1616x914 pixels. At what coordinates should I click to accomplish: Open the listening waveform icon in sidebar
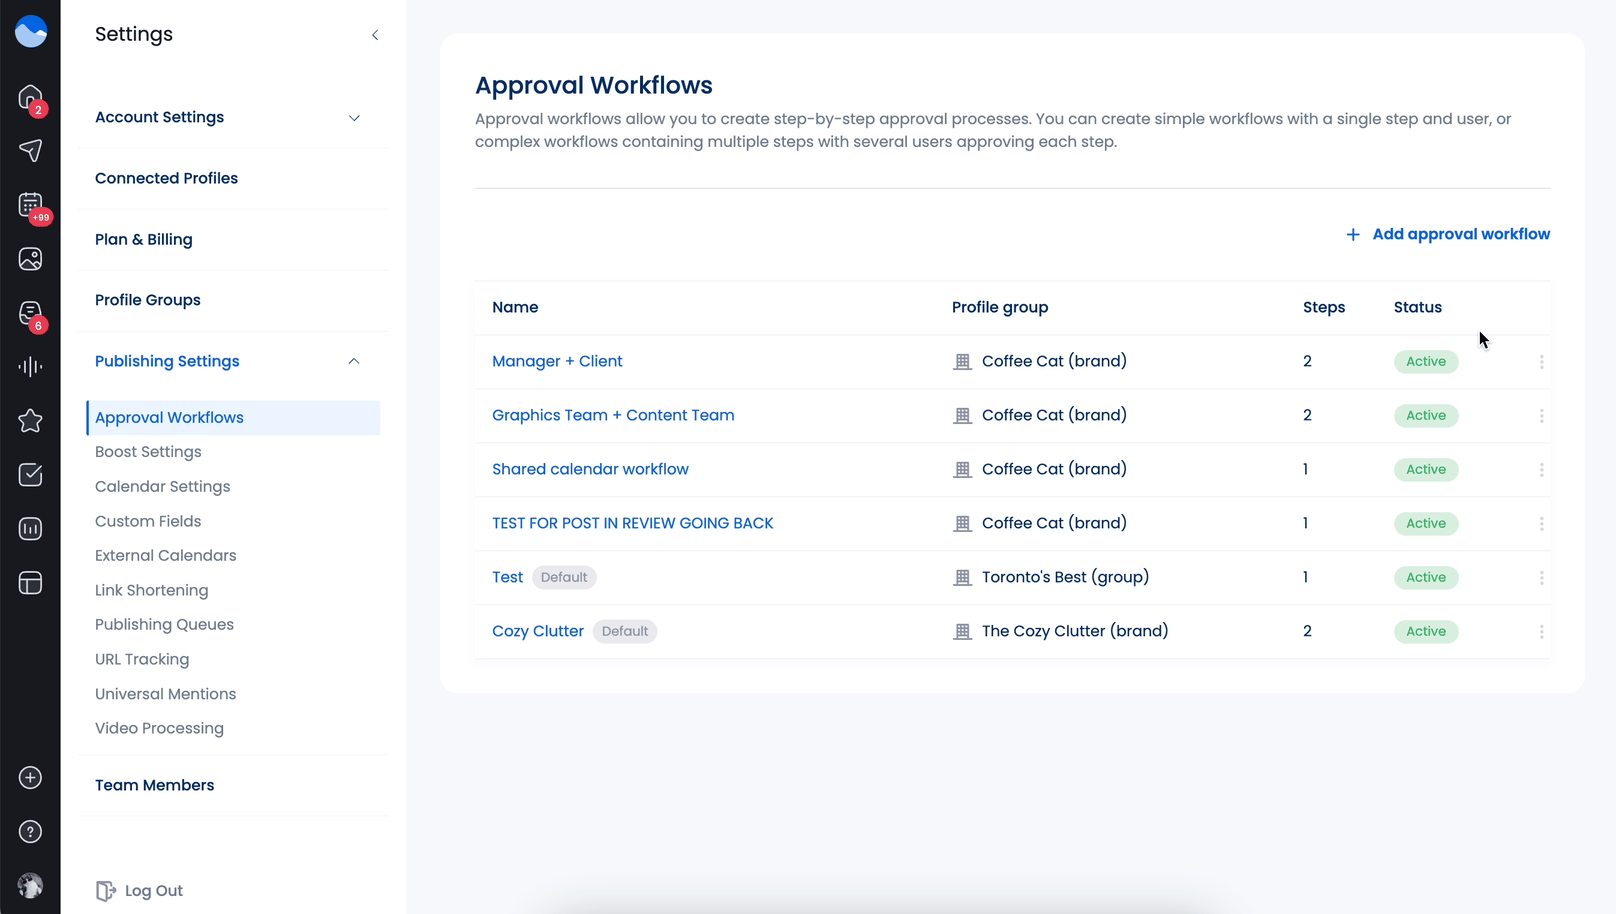point(30,367)
